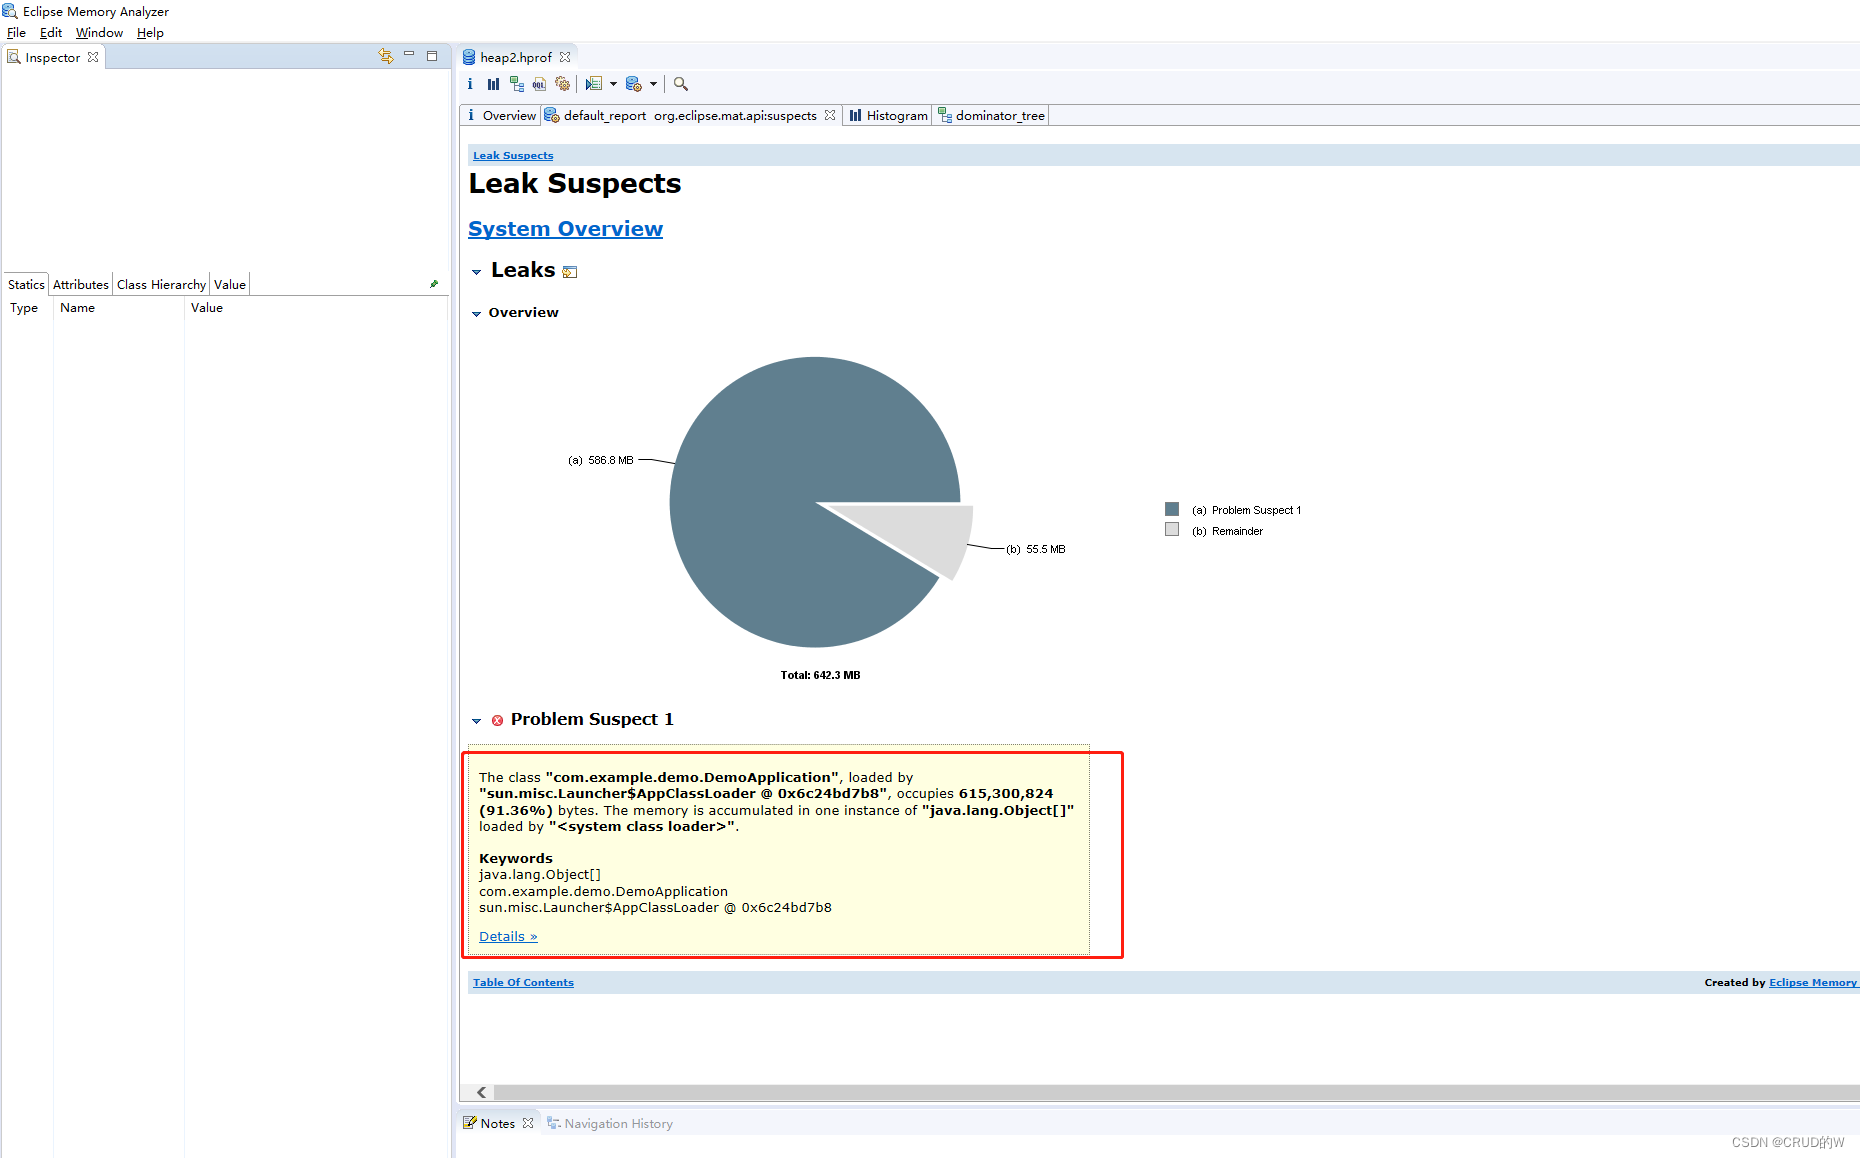Click the '(b) 55.5 MB' chart label
Screen dimensions: 1860x1158
1036,550
